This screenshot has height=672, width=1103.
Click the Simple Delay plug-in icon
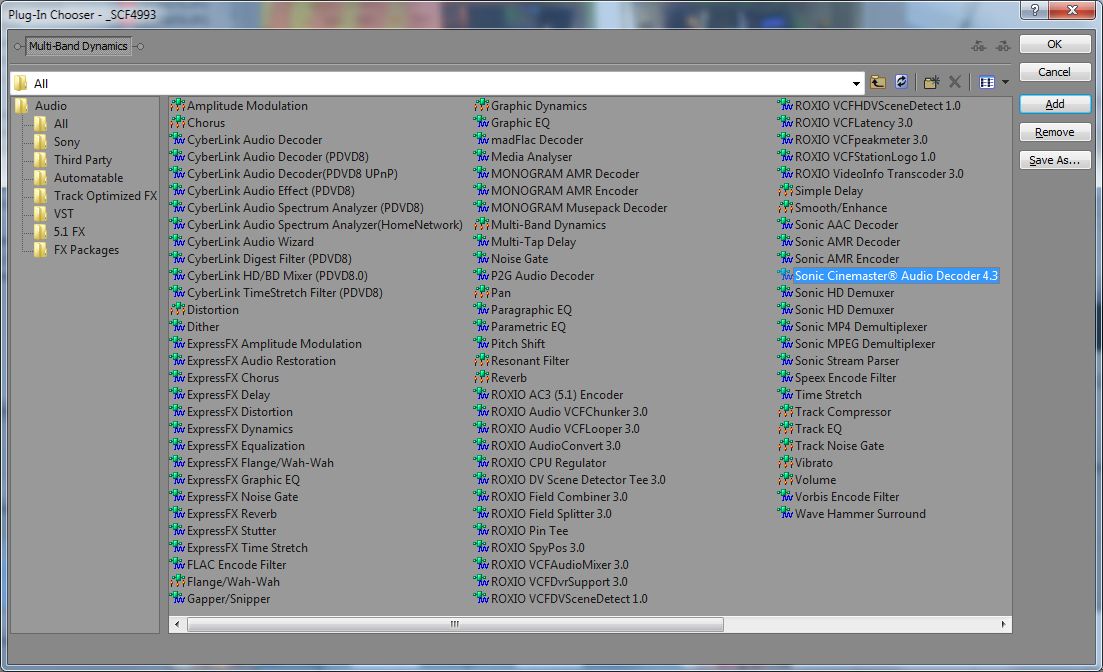click(x=786, y=191)
